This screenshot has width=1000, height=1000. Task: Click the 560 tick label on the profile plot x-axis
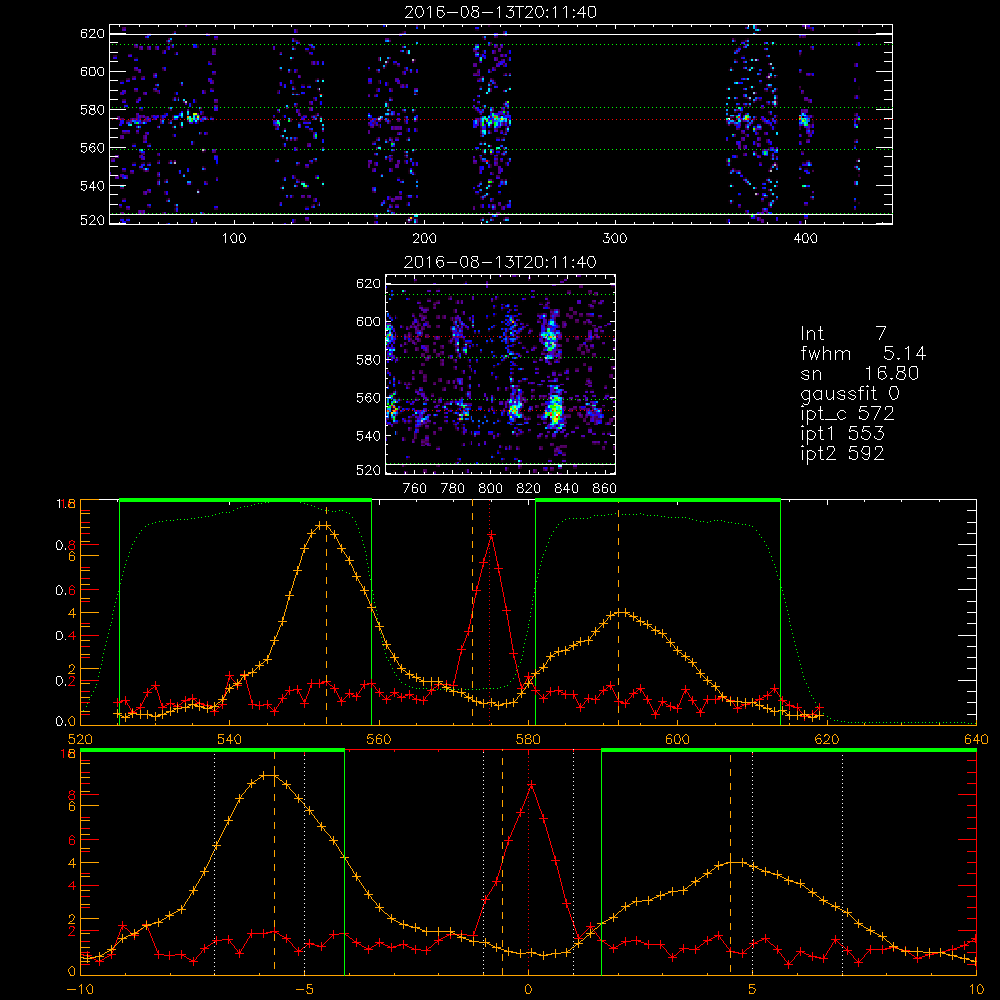[x=379, y=740]
